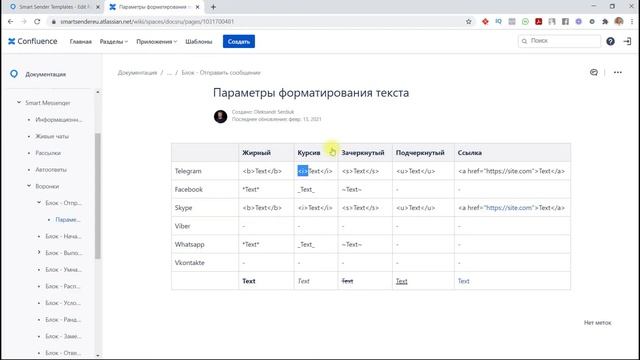Collapse the Блок - Отпр... tree node
The height and width of the screenshot is (360, 640).
tap(39, 202)
